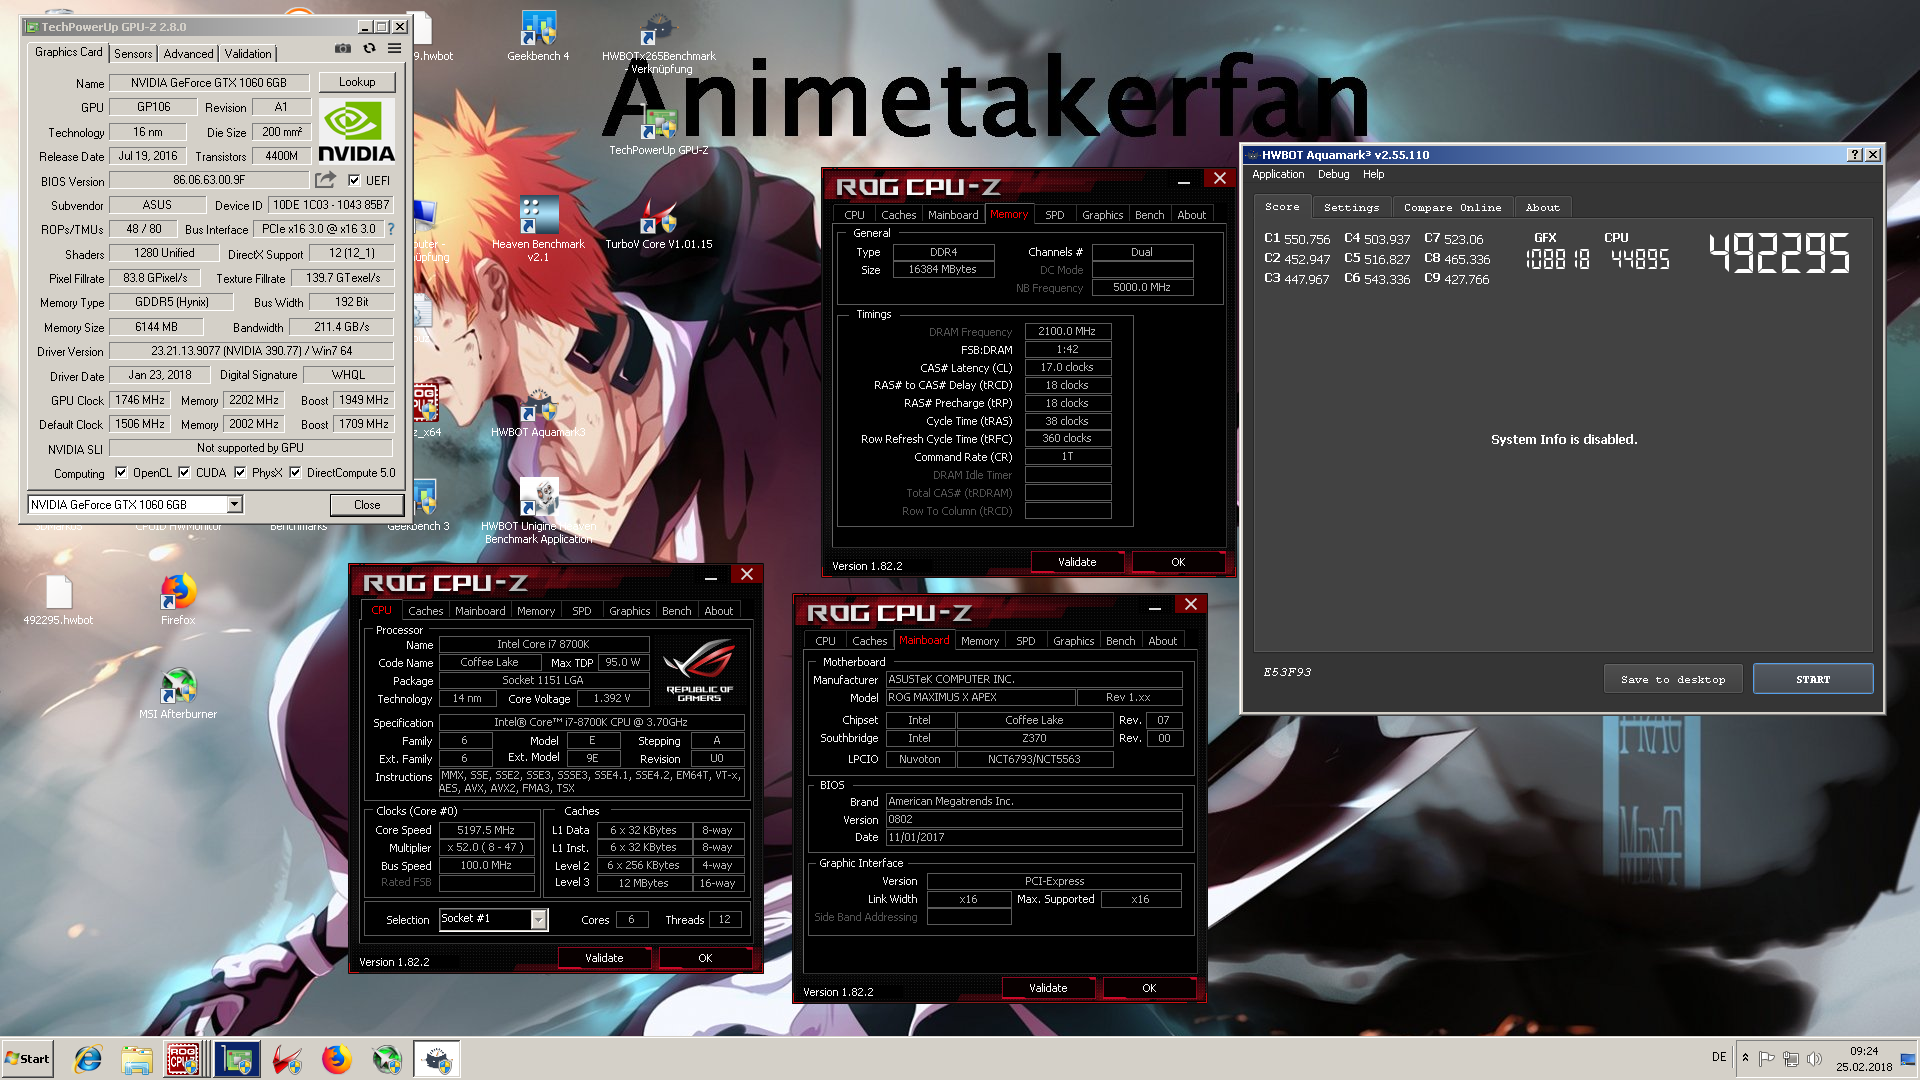Click the GPU-Z refresh icon
The width and height of the screenshot is (1920, 1080).
tap(369, 48)
